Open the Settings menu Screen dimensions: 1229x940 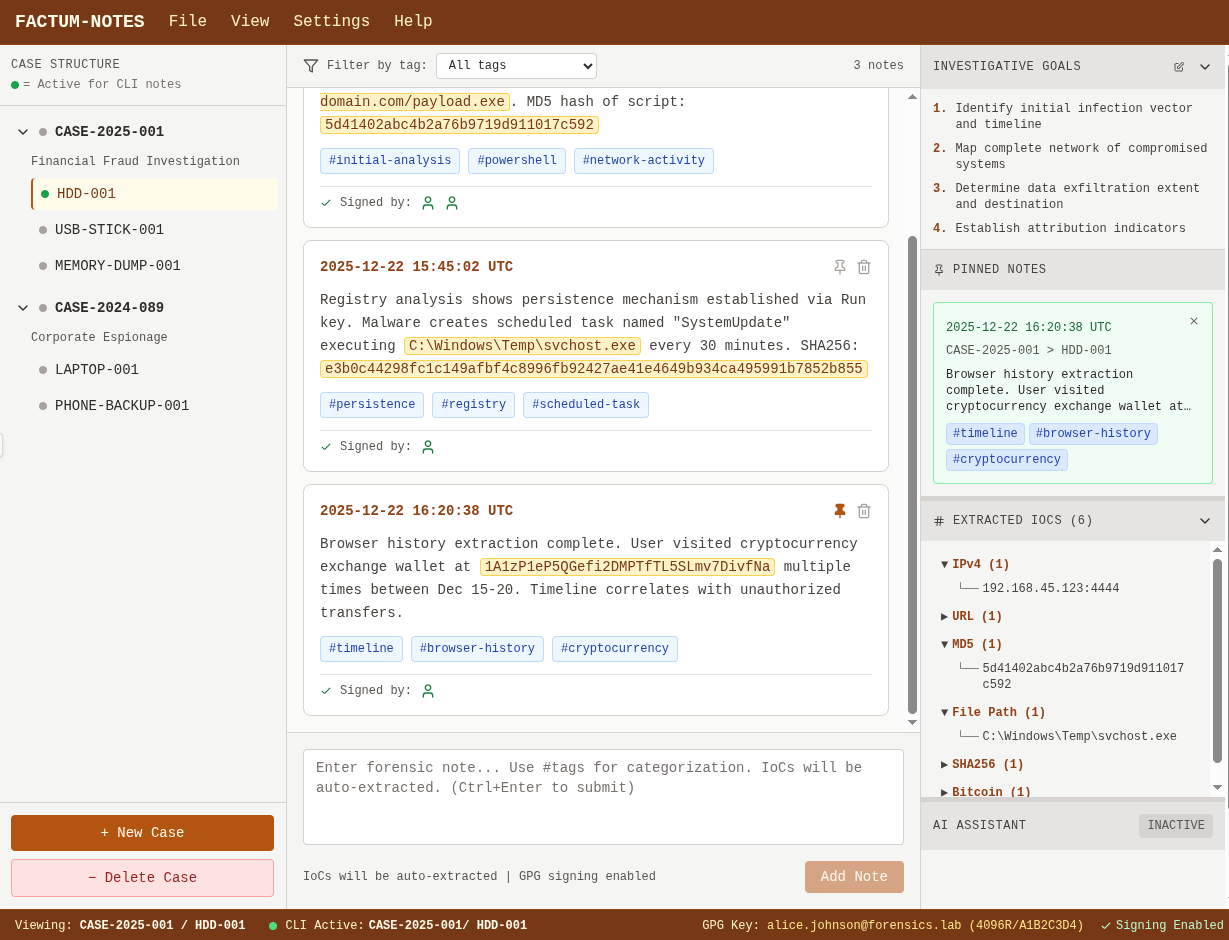[331, 22]
